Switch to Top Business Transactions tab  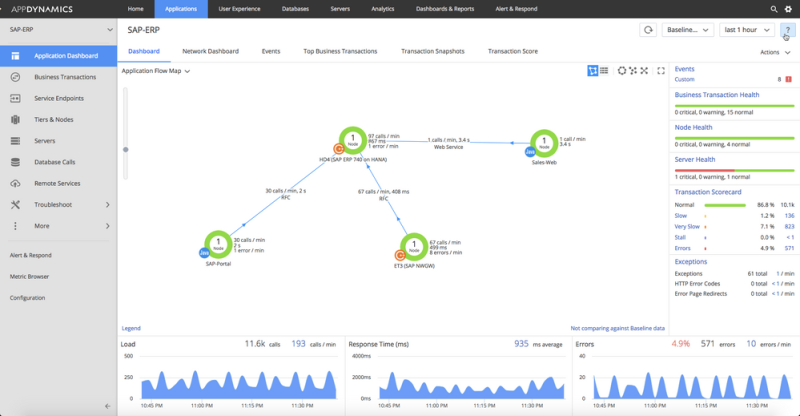point(340,51)
